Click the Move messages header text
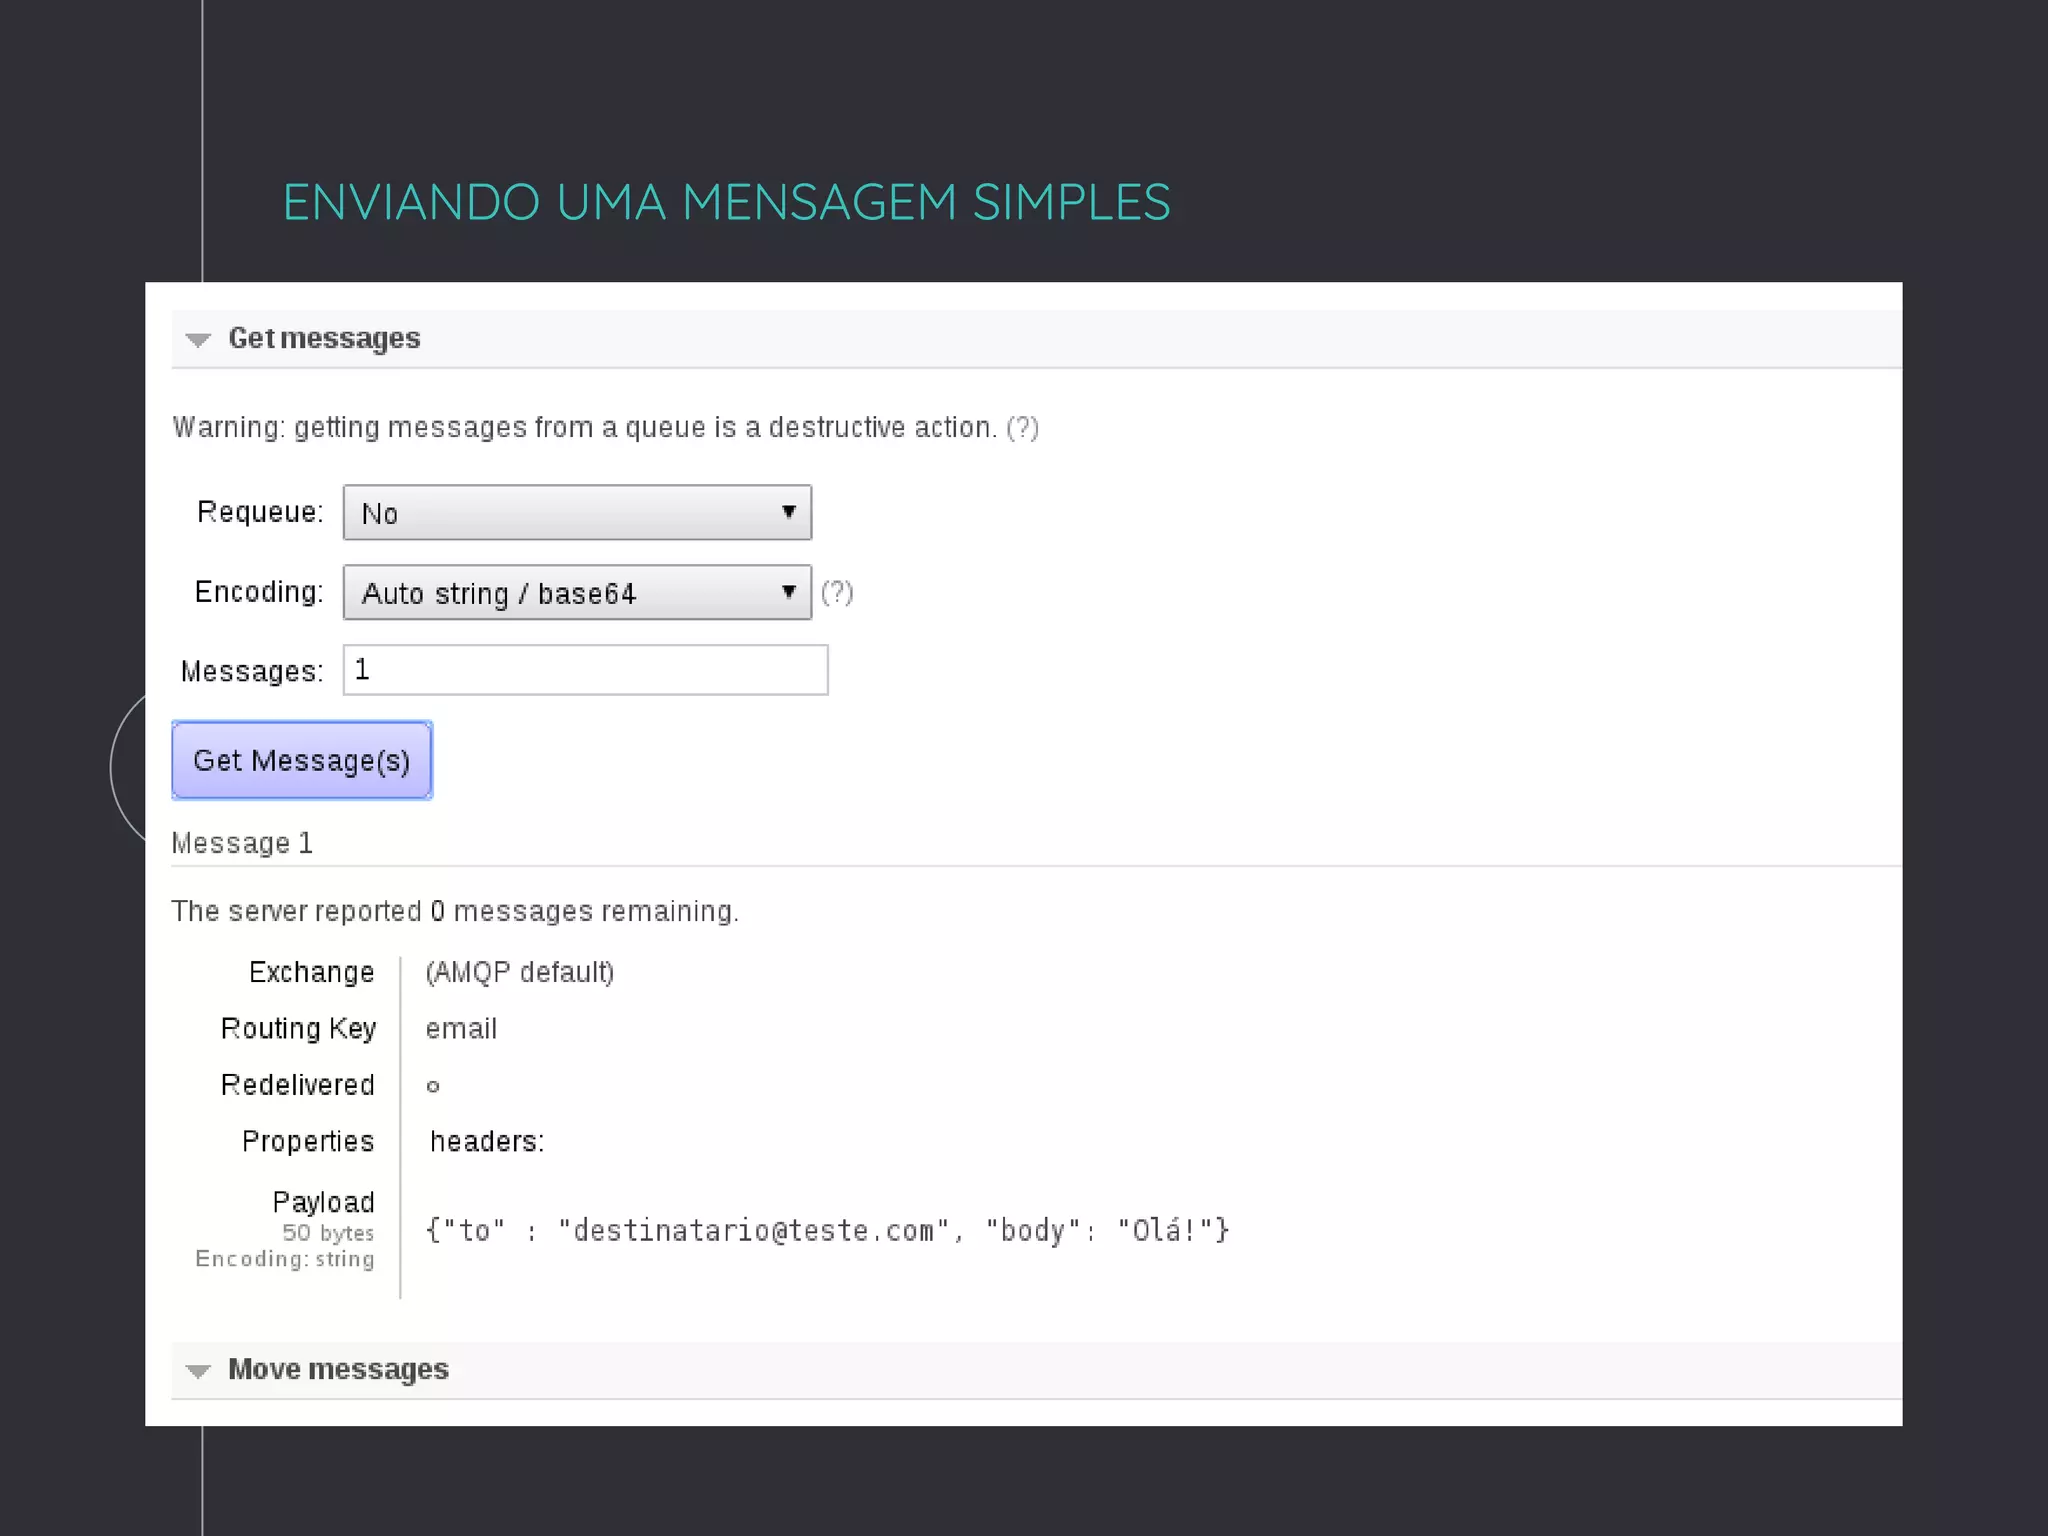2048x1536 pixels. click(338, 1369)
